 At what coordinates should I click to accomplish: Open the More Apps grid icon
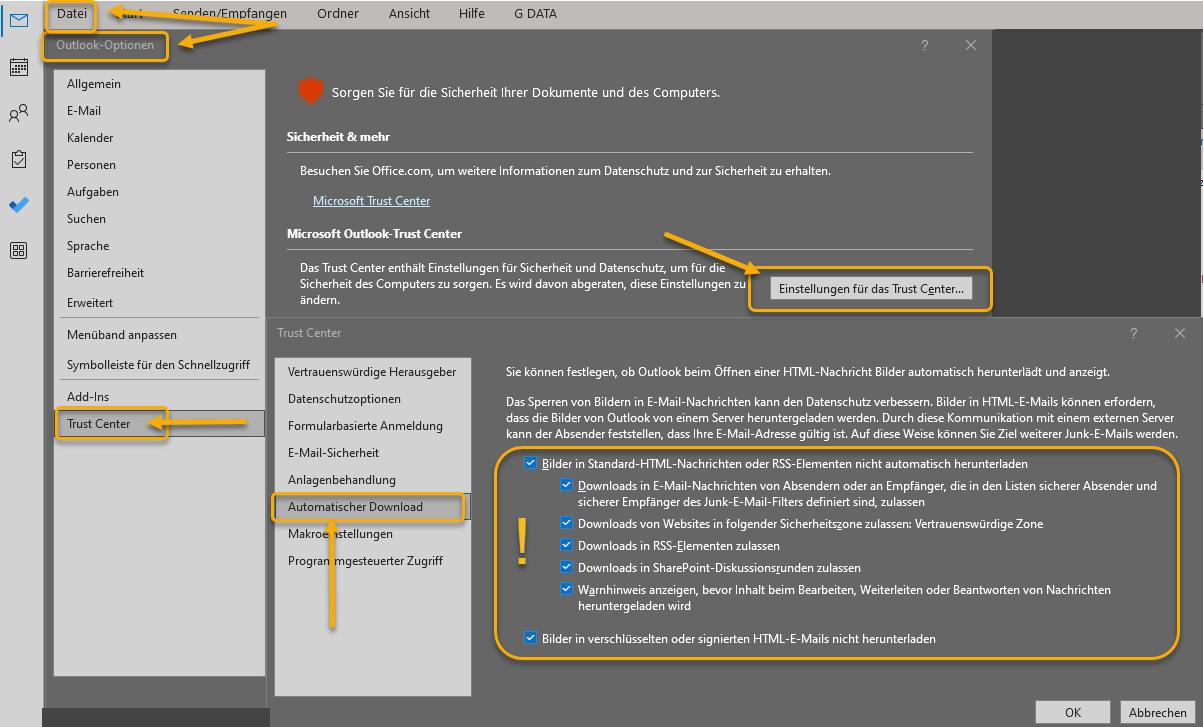18,251
